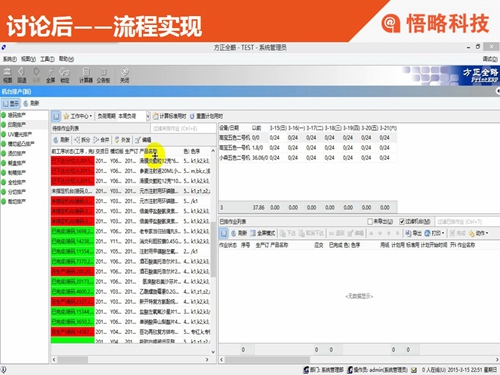Click the 关闭 close icon in main toolbar
The width and height of the screenshot is (500, 375).
pyautogui.click(x=125, y=75)
